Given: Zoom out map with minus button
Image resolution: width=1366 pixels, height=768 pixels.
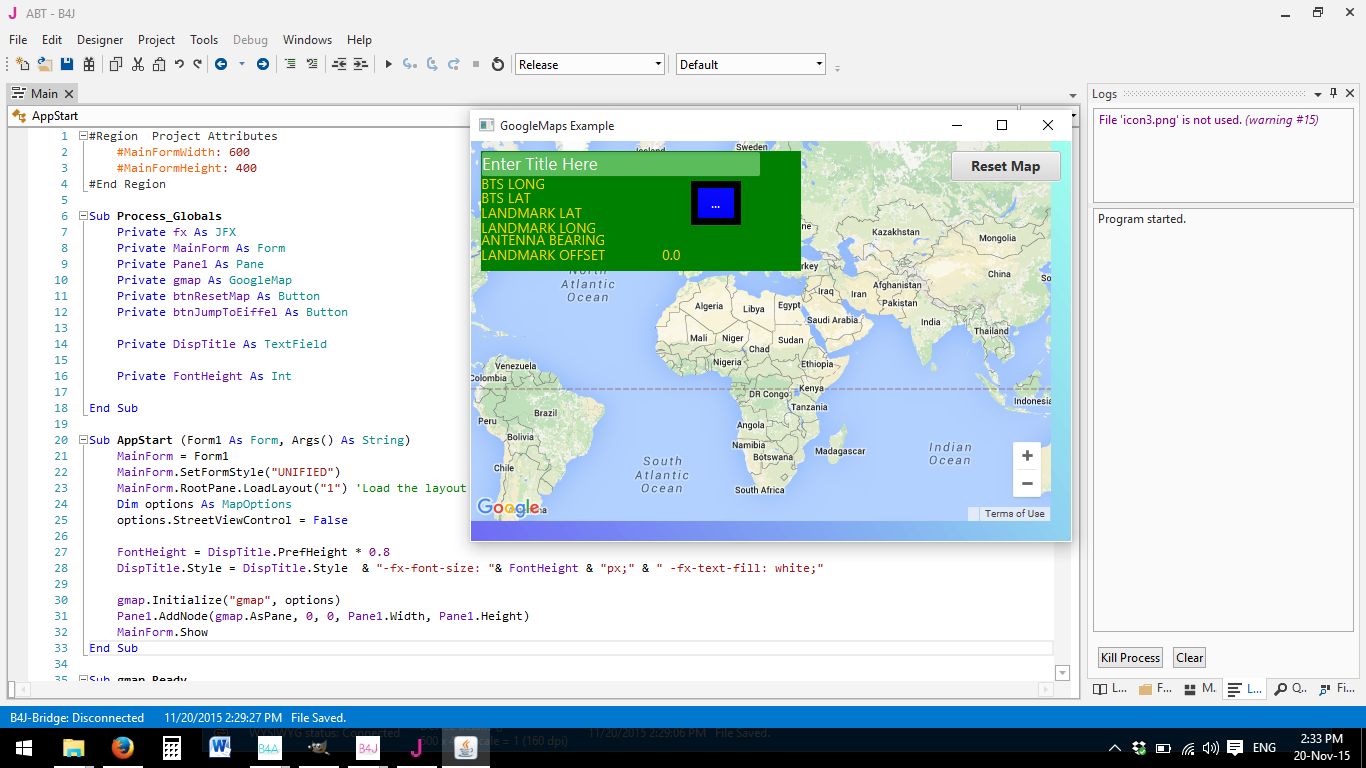Looking at the screenshot, I should coord(1027,484).
